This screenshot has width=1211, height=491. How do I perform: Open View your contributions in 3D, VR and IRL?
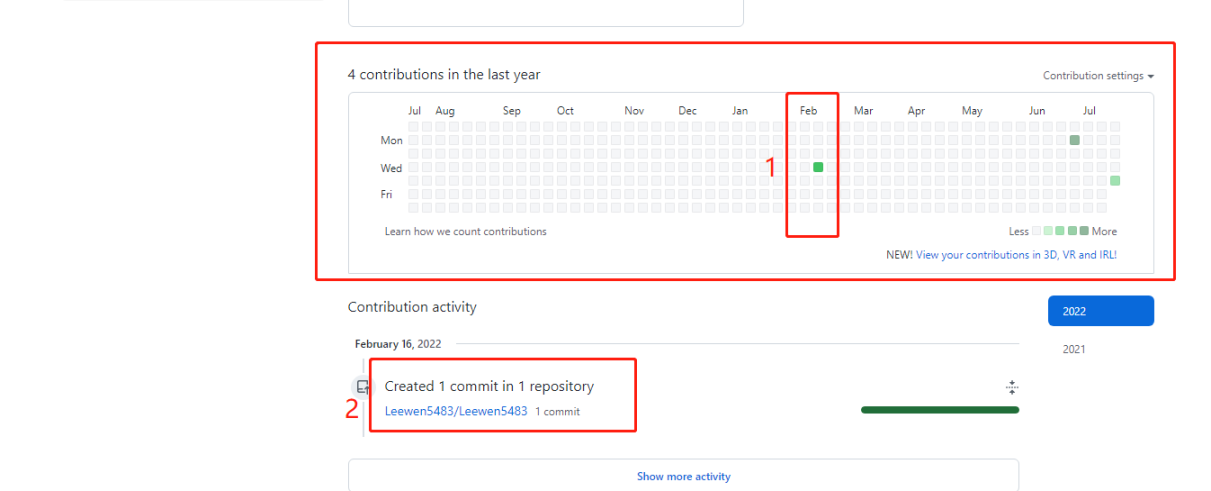(x=1016, y=255)
